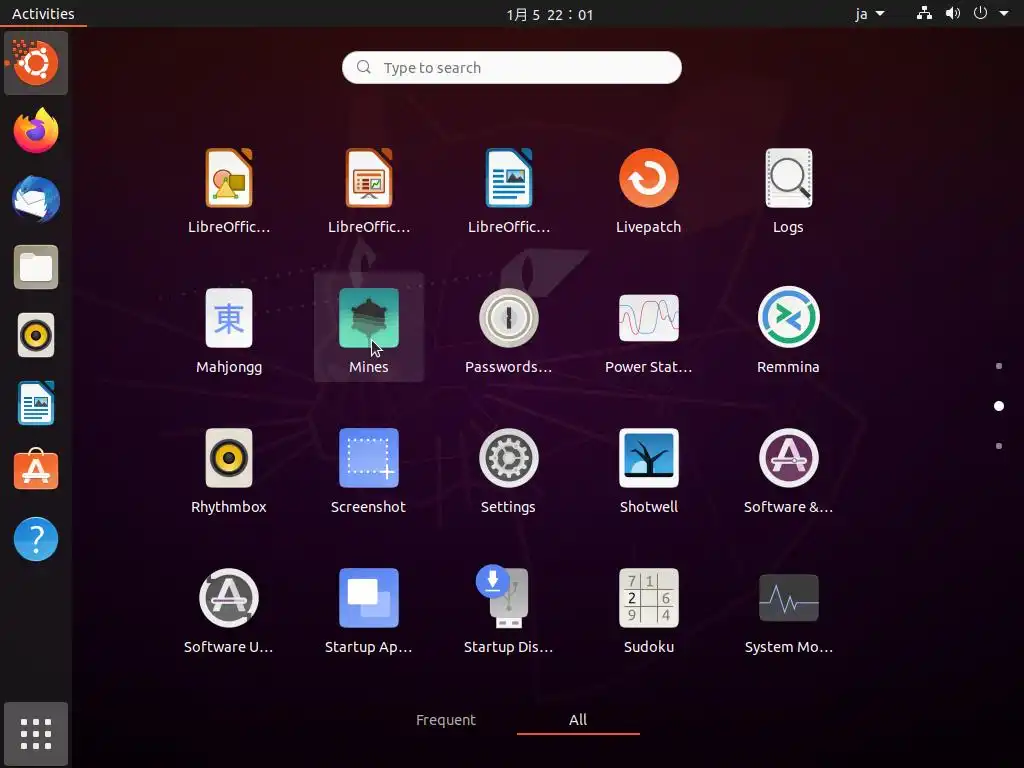Open Startup Applications preferences
Viewport: 1024px width, 768px height.
pyautogui.click(x=369, y=598)
